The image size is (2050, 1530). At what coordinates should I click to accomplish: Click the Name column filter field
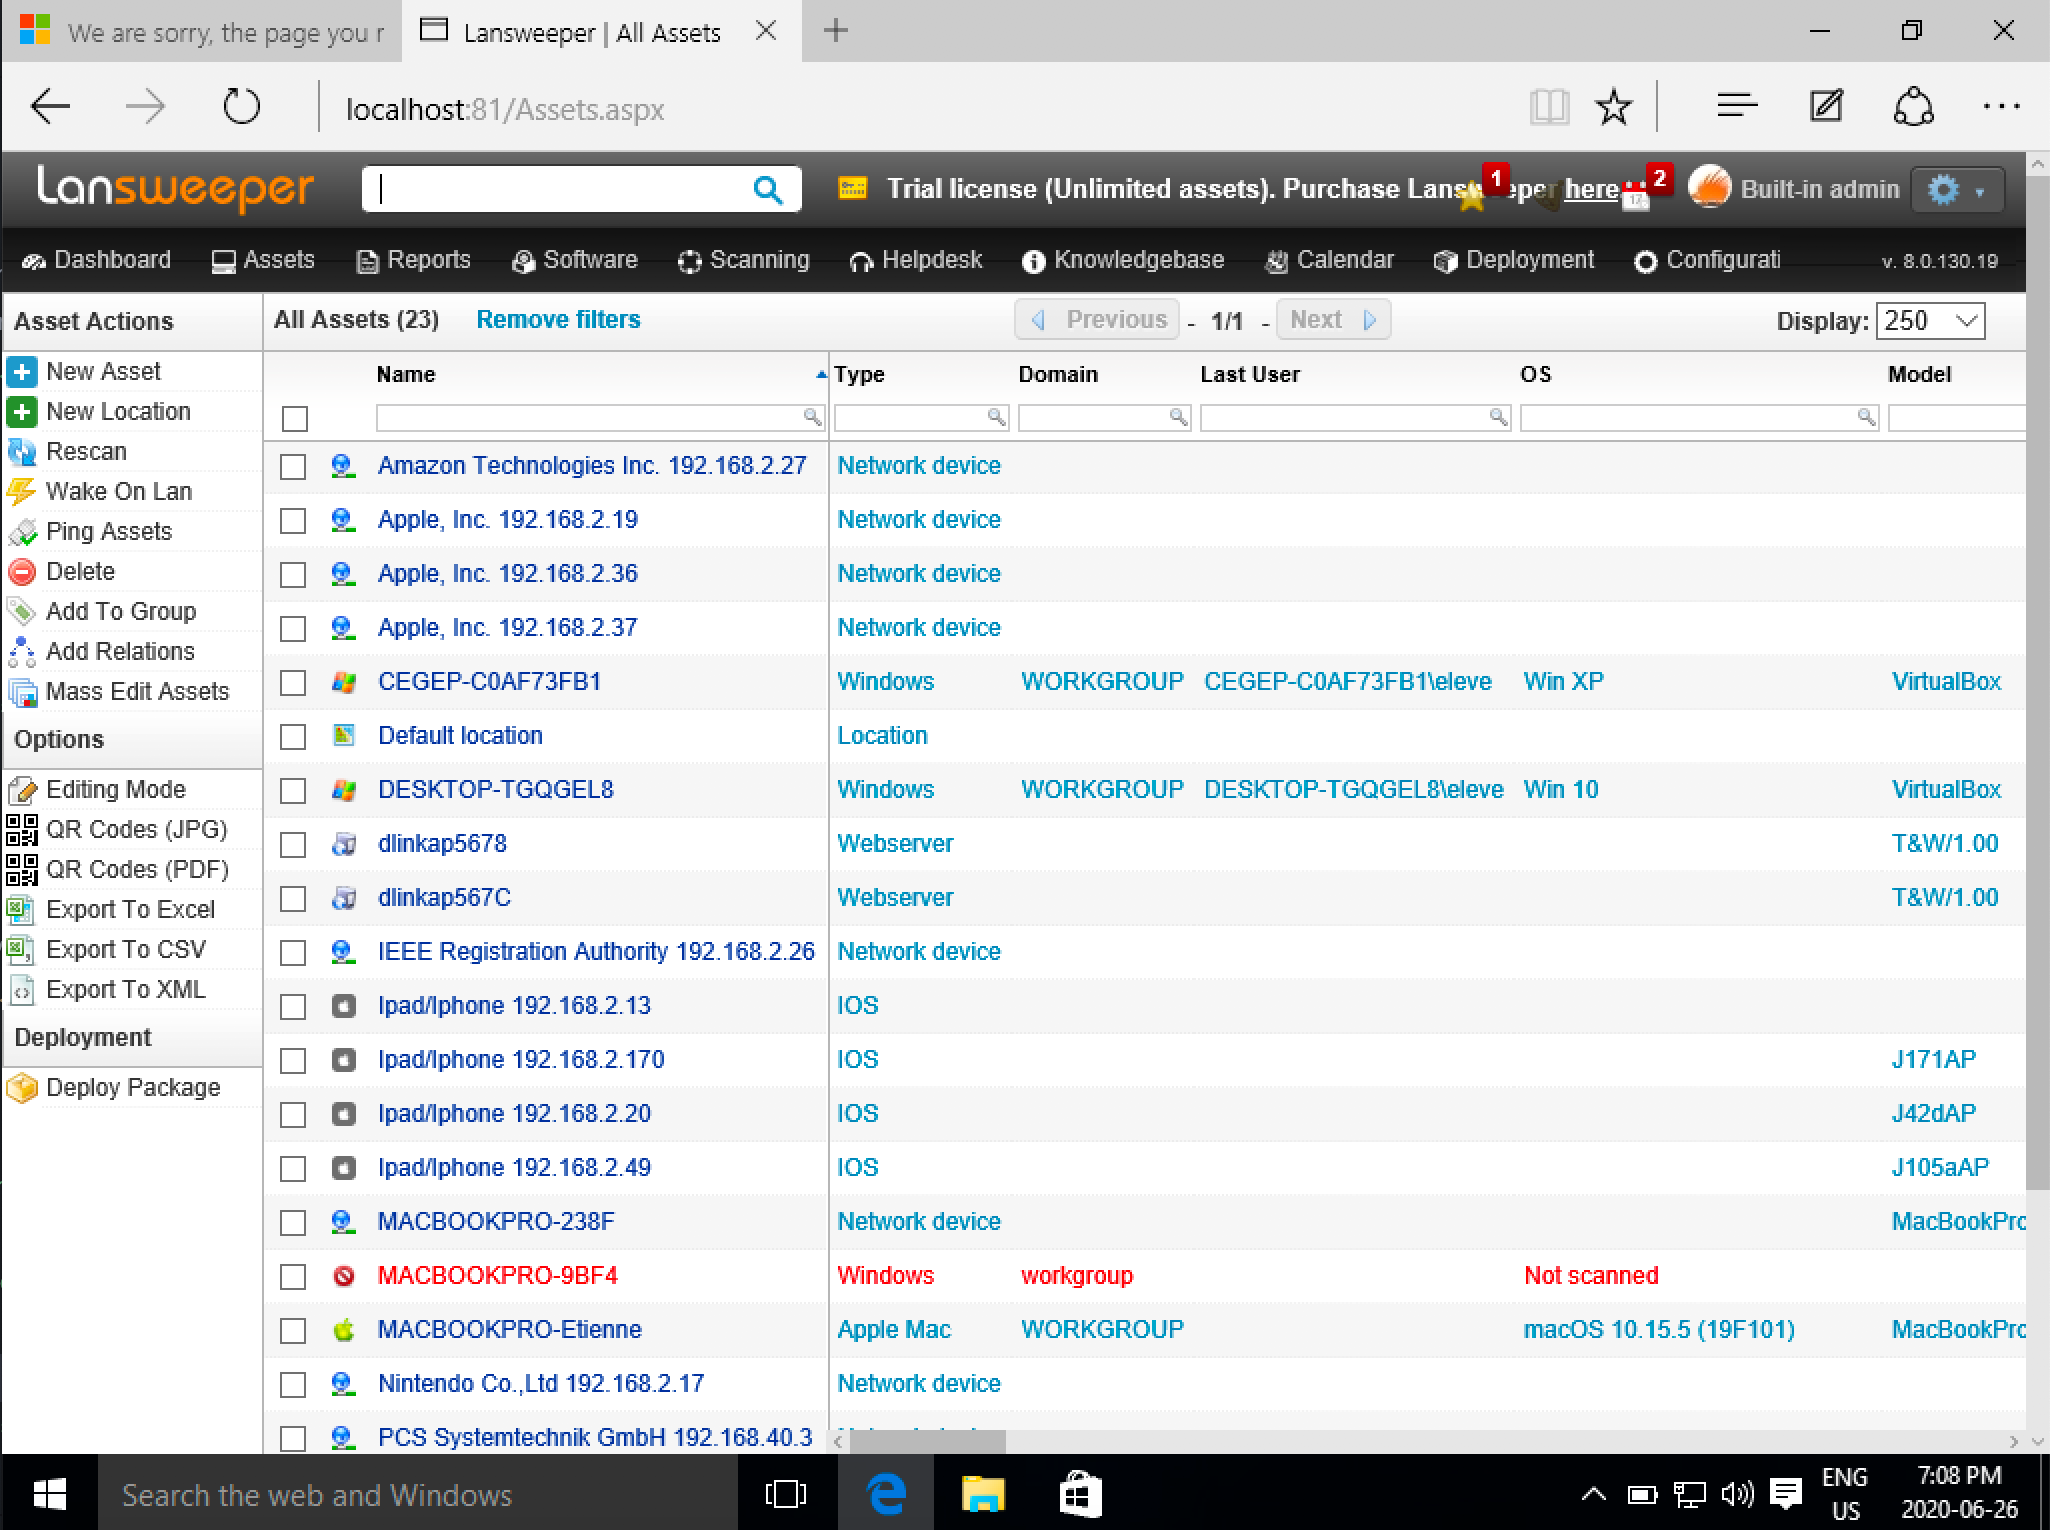click(x=600, y=418)
